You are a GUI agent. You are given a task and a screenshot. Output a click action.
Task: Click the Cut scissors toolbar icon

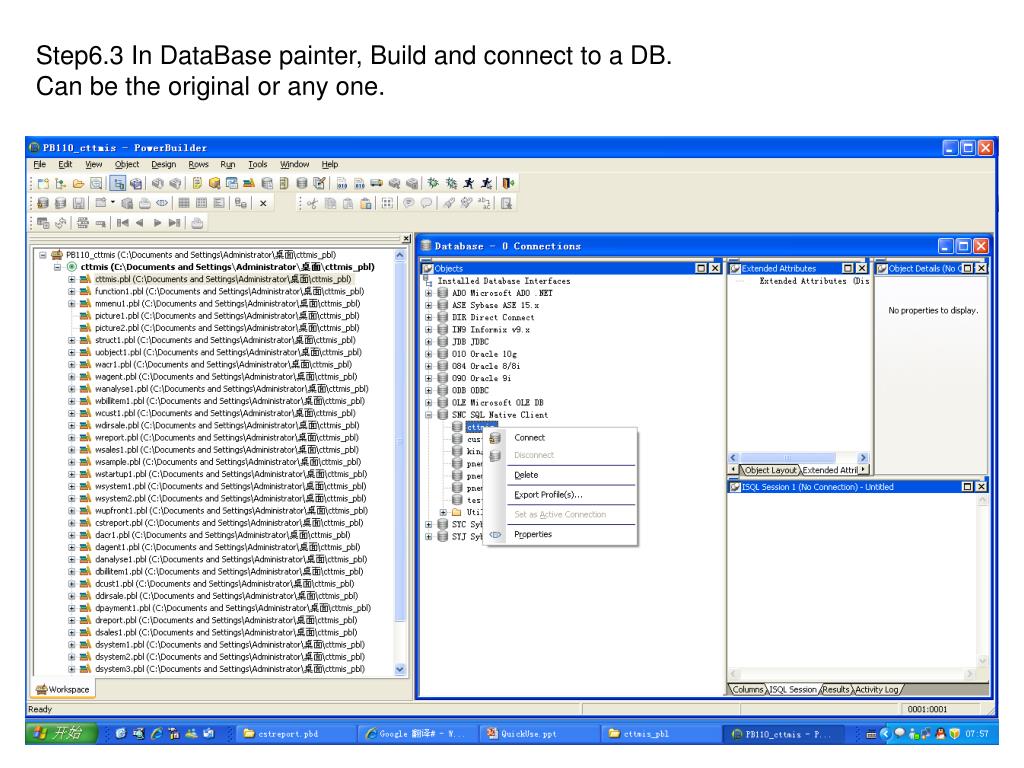(x=312, y=203)
